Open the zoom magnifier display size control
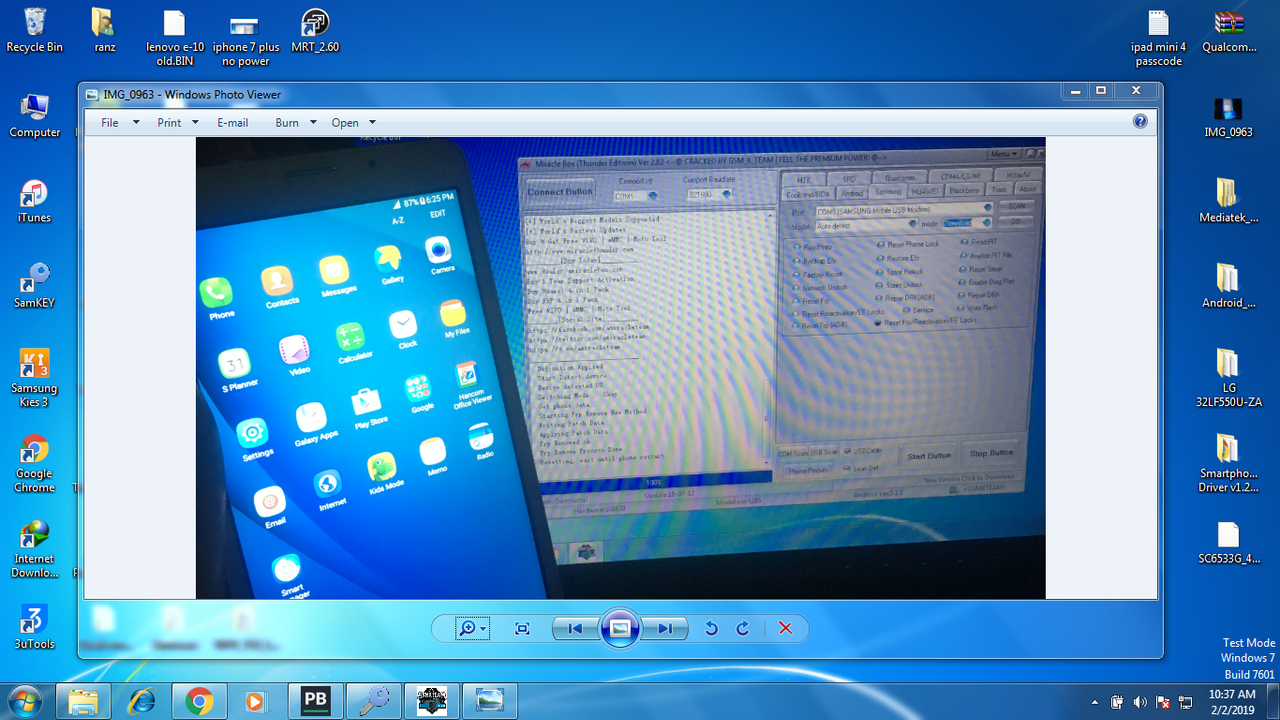This screenshot has width=1280, height=720. point(472,628)
